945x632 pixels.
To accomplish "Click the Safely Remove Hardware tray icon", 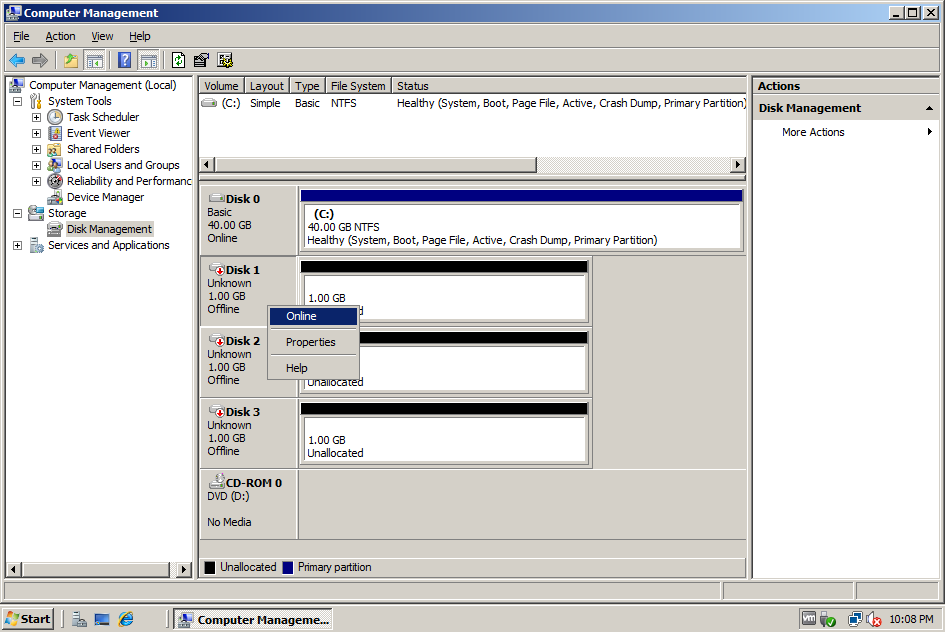I will tap(829, 619).
